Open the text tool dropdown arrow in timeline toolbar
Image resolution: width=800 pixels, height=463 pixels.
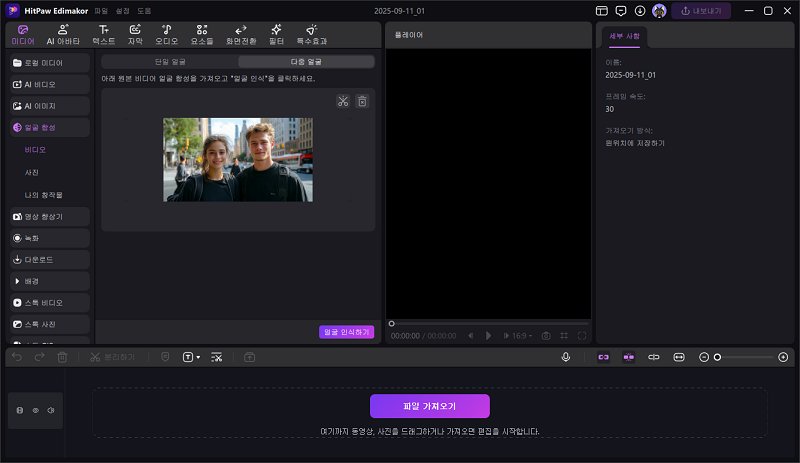[198, 357]
